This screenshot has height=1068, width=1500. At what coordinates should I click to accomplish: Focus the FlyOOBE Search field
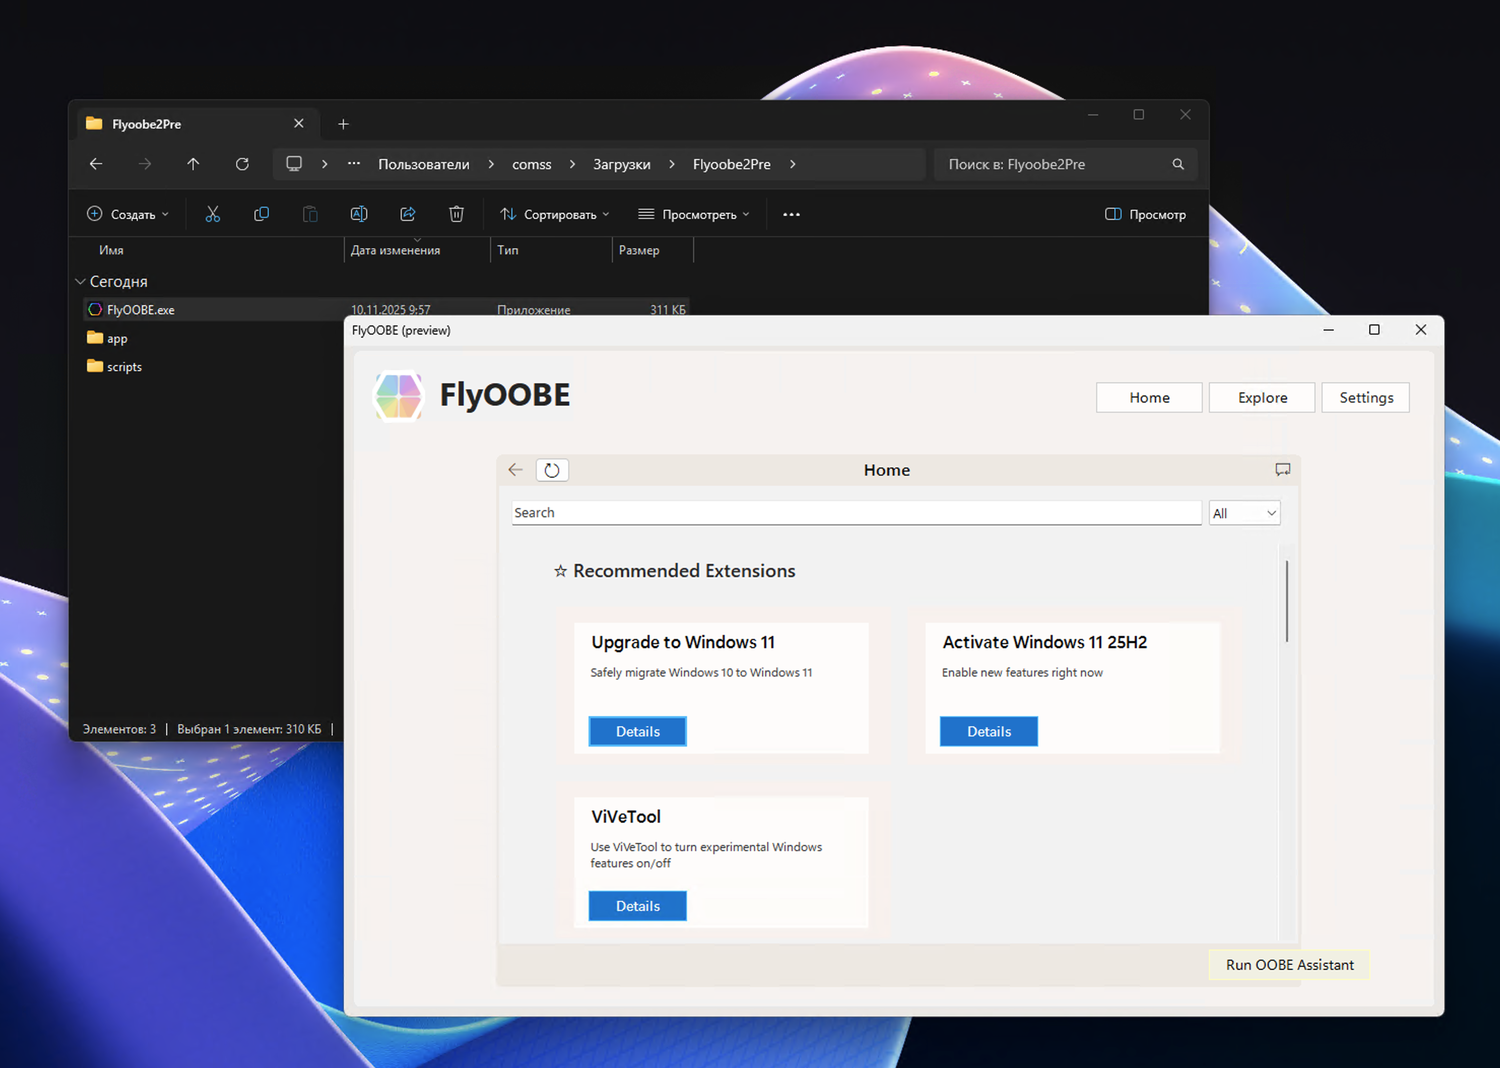click(x=856, y=513)
